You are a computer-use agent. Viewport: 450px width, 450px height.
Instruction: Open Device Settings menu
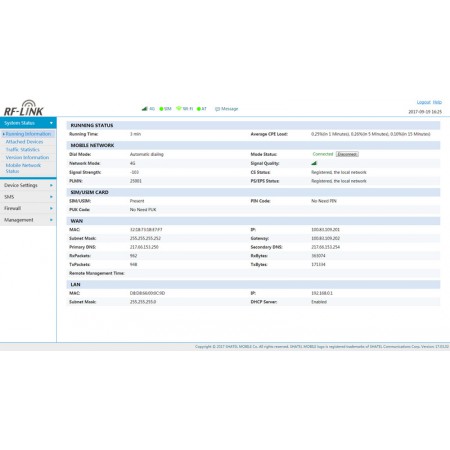(x=28, y=185)
